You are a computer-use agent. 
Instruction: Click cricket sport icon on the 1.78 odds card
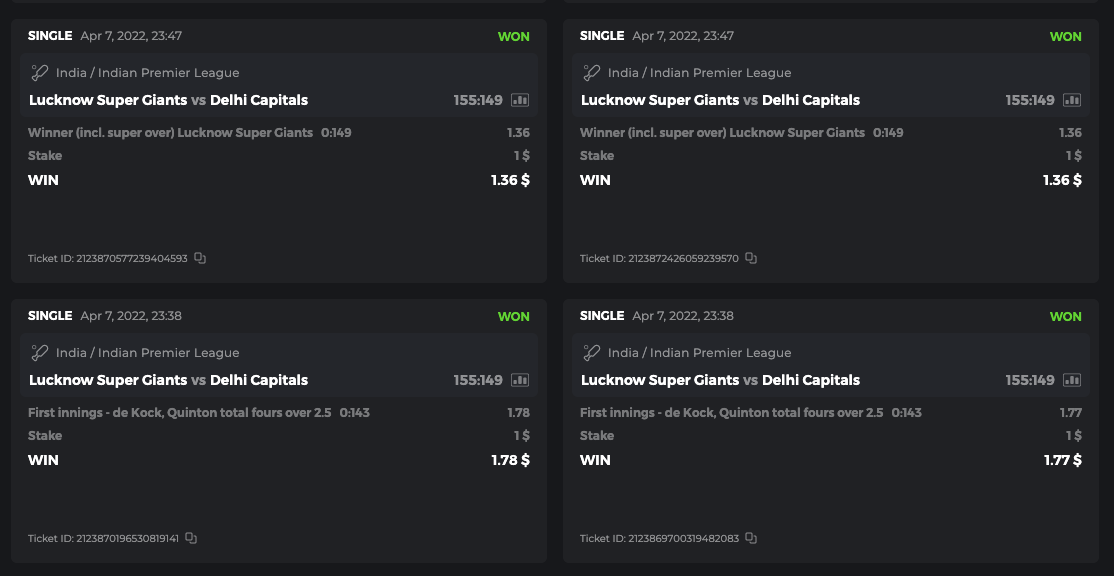(x=40, y=353)
